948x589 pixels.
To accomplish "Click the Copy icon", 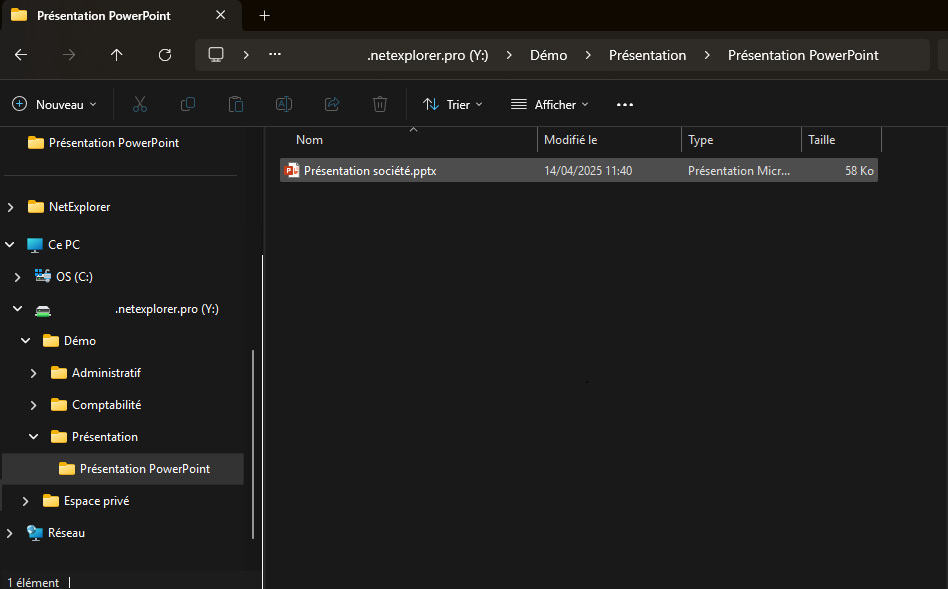I will (188, 105).
